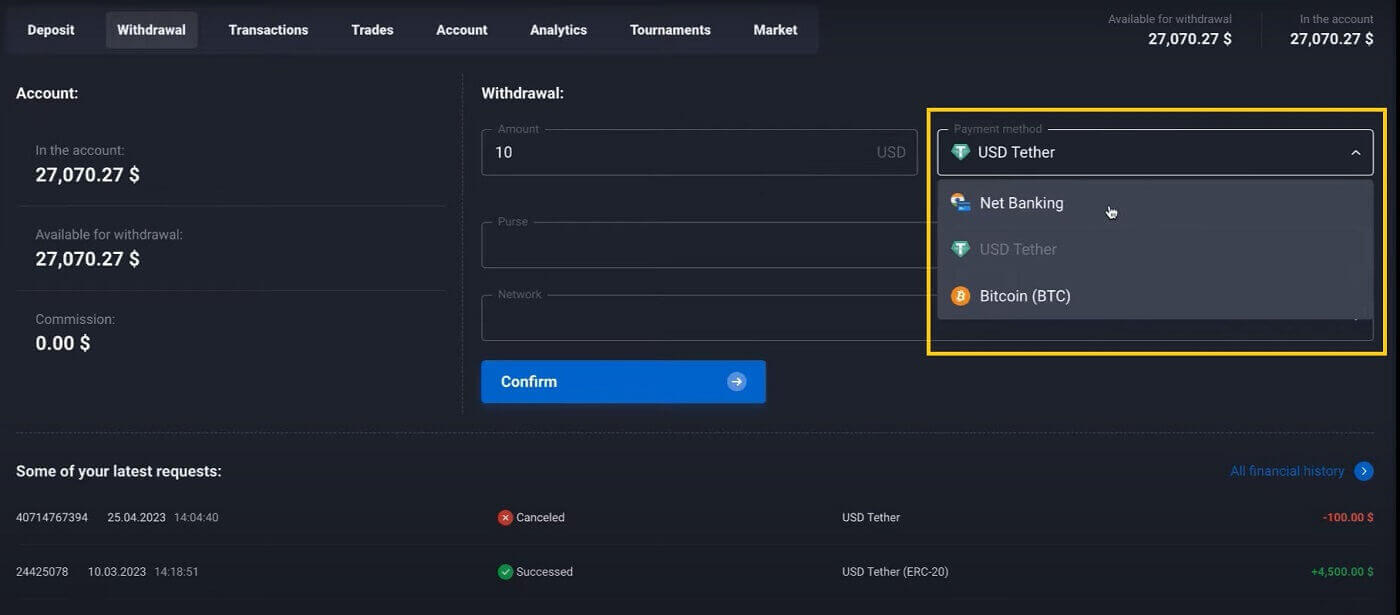Image resolution: width=1400 pixels, height=615 pixels.
Task: Select request row 40714767394
Action: tap(52, 518)
